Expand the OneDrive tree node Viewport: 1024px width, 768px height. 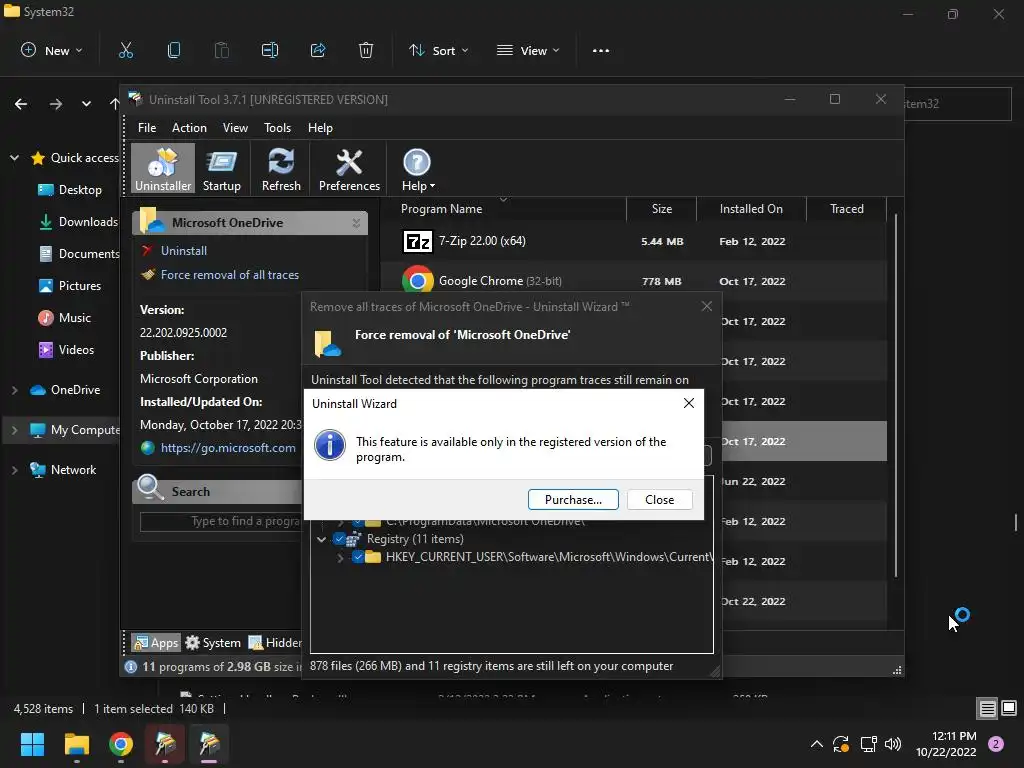coord(14,390)
